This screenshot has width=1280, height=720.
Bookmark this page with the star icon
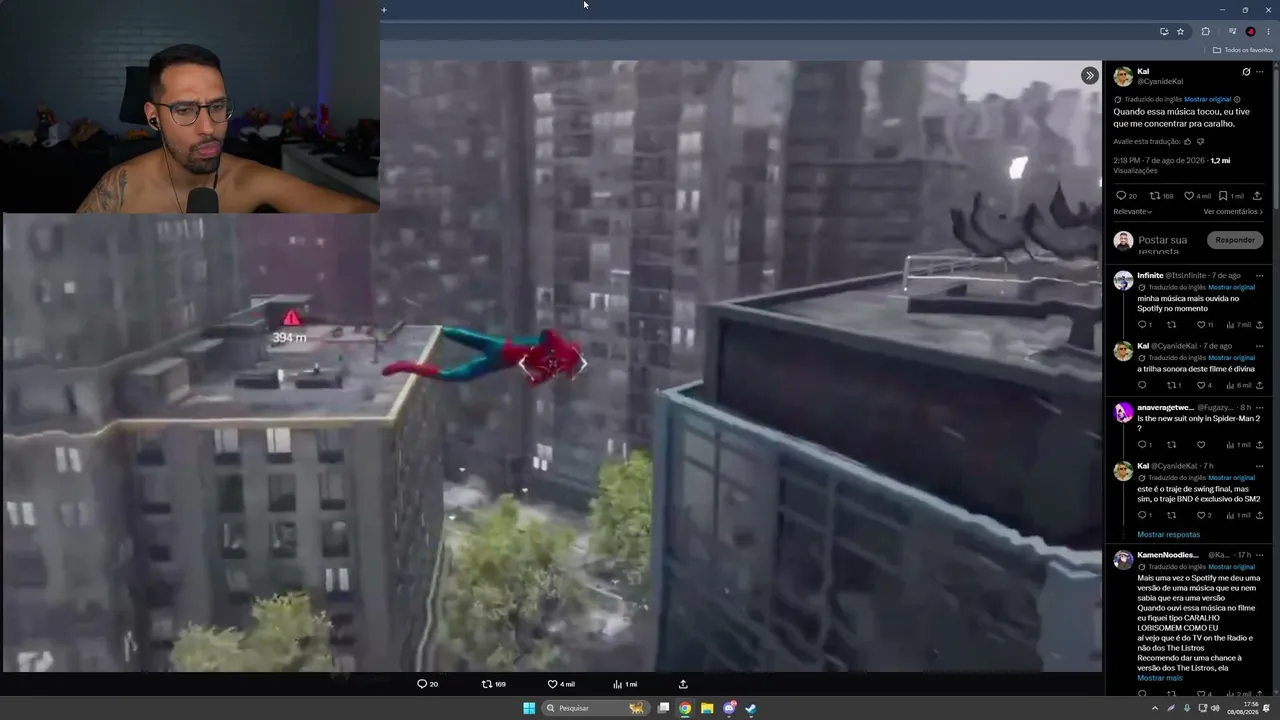1180,31
